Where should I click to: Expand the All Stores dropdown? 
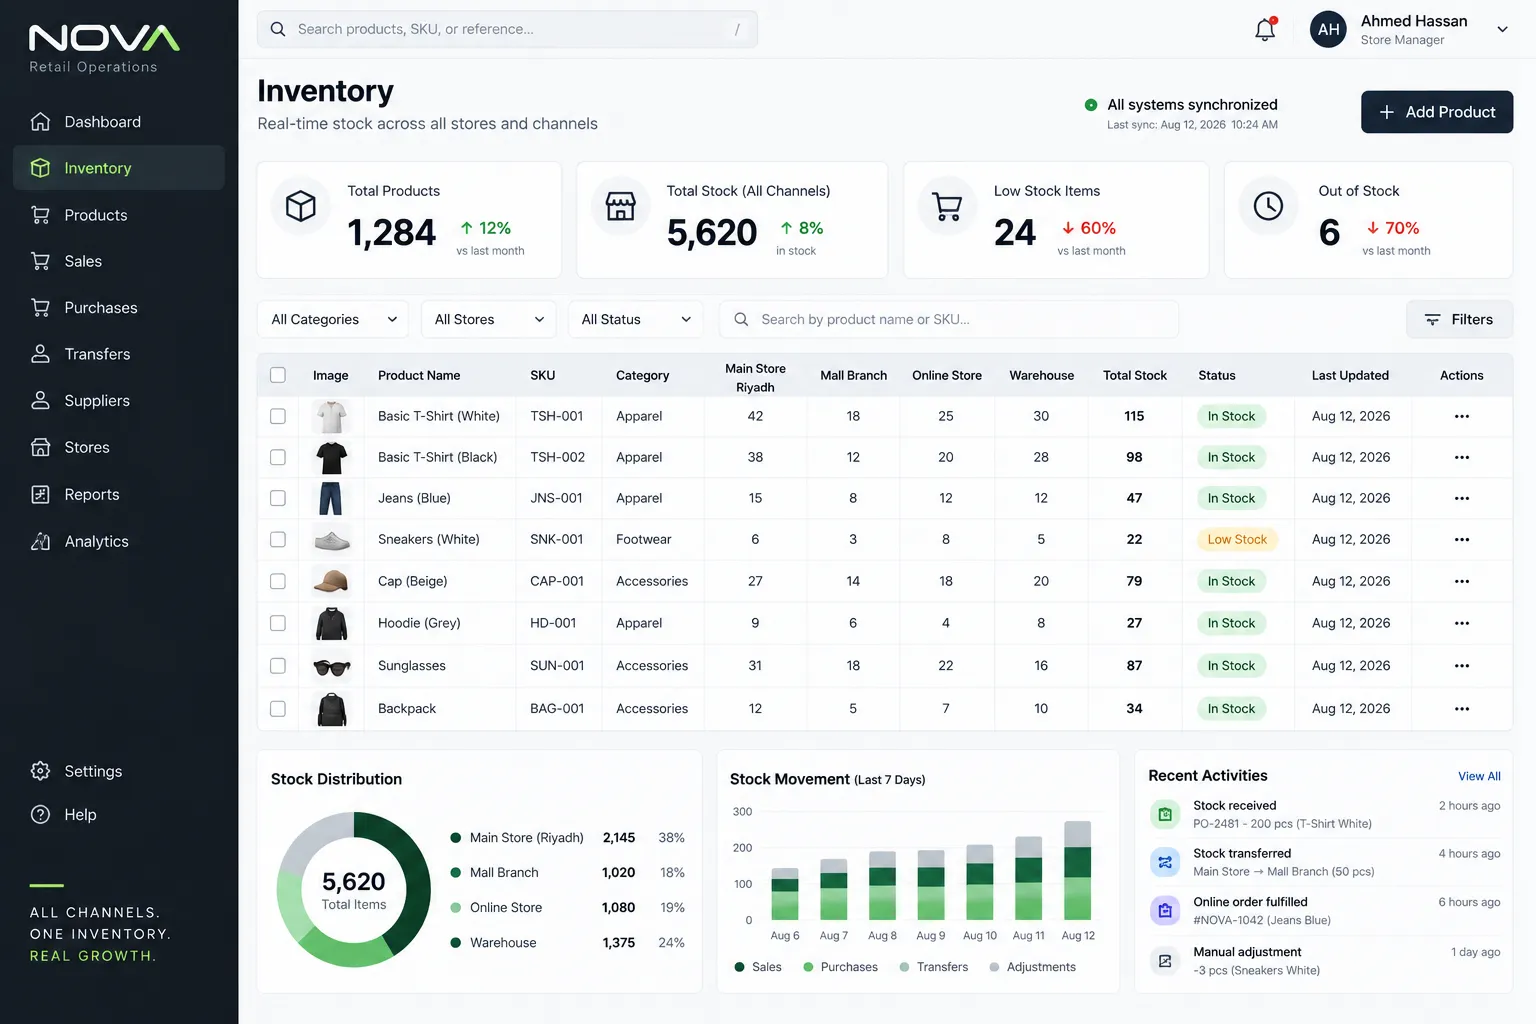(489, 319)
